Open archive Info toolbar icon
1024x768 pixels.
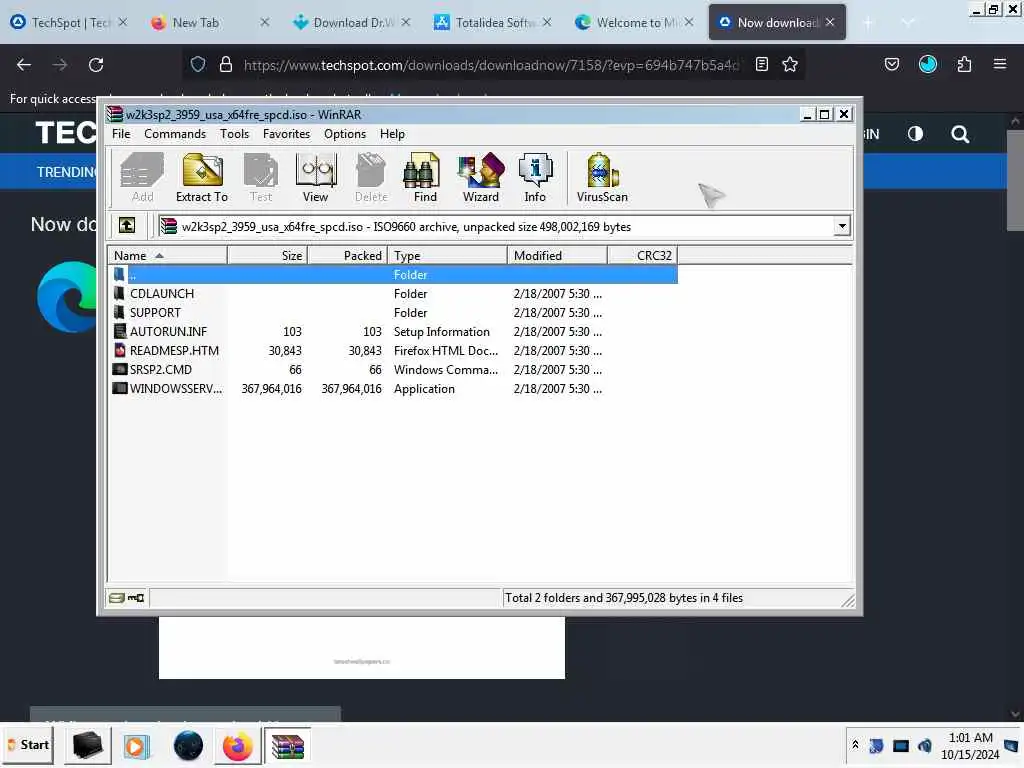tap(535, 177)
